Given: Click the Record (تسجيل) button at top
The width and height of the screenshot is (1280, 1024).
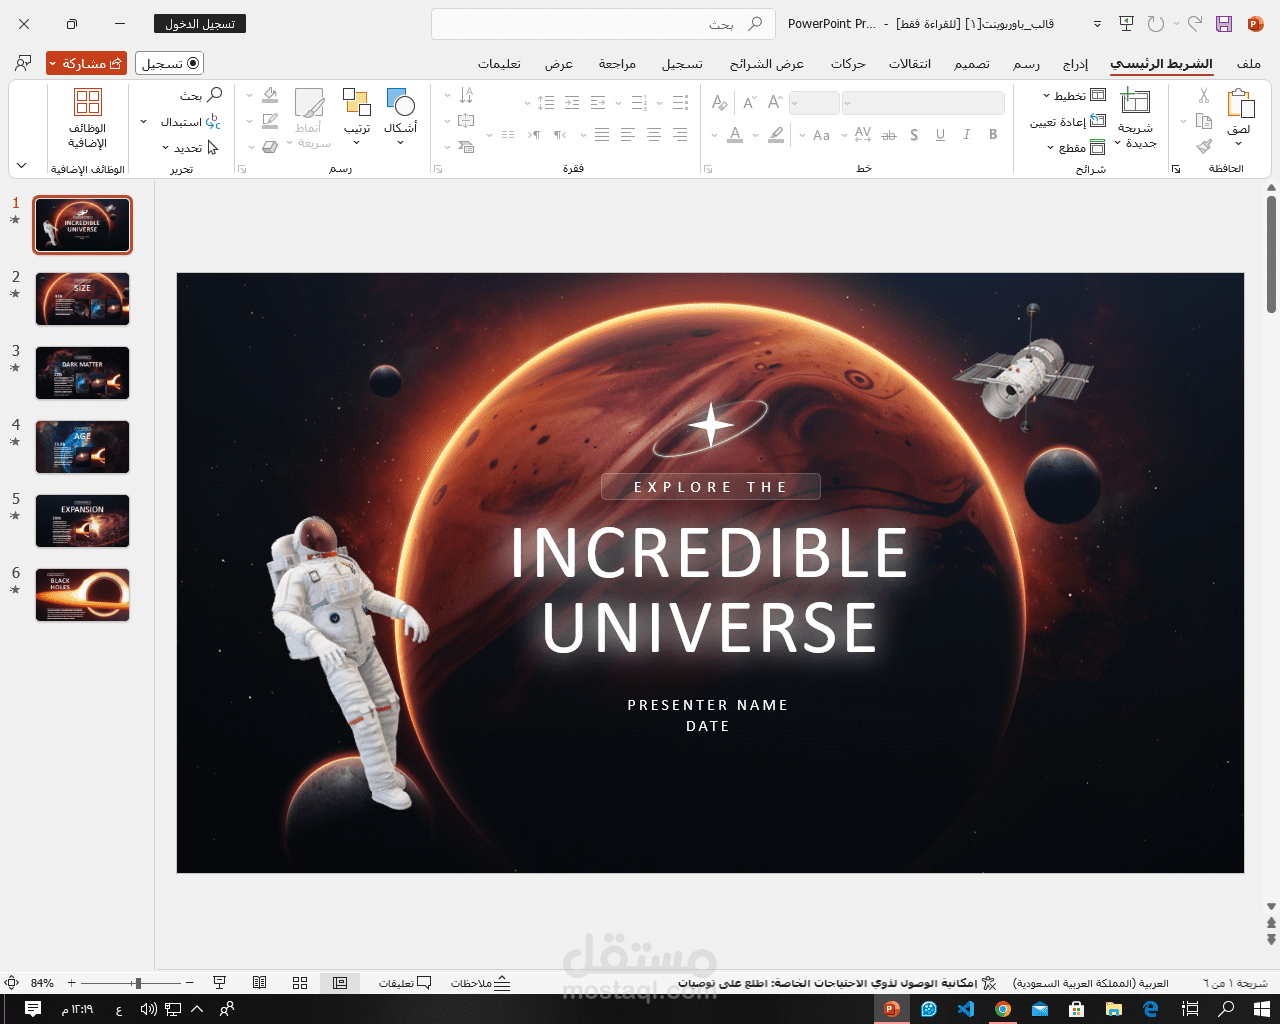Looking at the screenshot, I should tap(170, 63).
